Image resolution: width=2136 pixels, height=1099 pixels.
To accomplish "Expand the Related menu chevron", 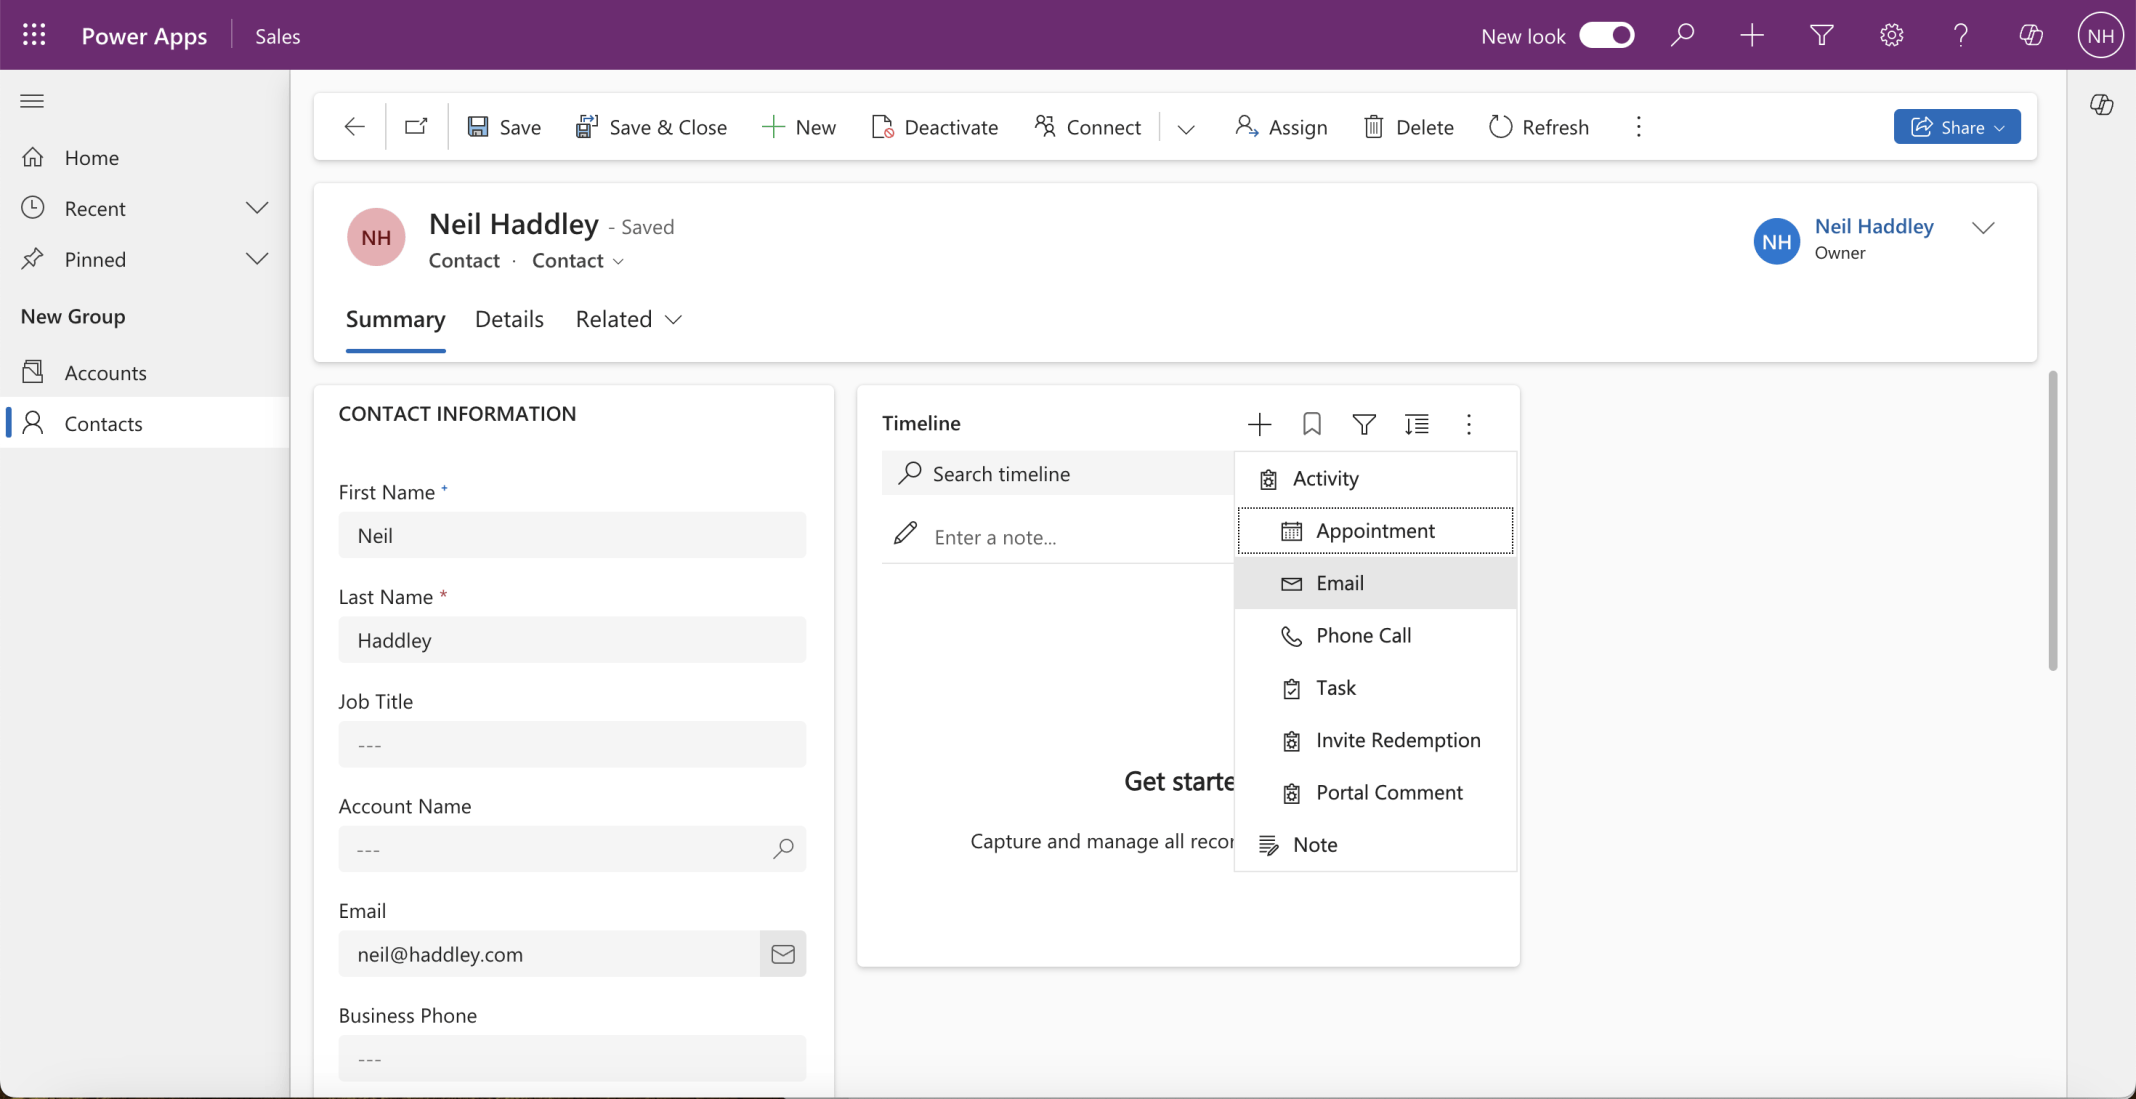I will pyautogui.click(x=672, y=320).
